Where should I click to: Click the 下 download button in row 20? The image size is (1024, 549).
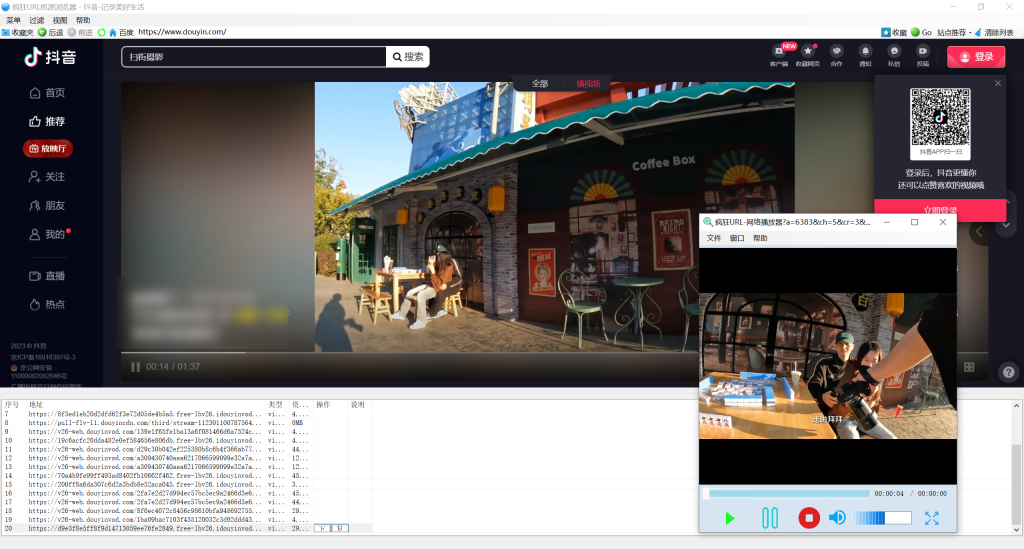(323, 528)
